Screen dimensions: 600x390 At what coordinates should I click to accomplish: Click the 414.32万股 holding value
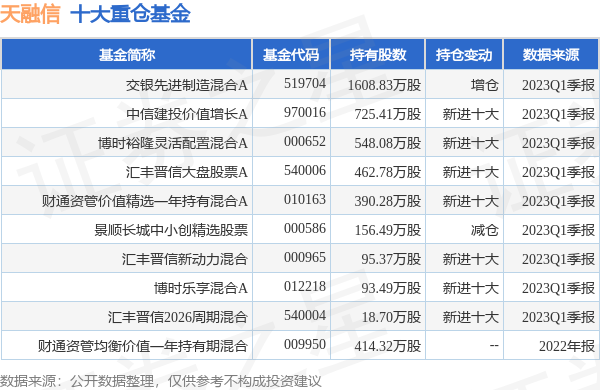388,346
